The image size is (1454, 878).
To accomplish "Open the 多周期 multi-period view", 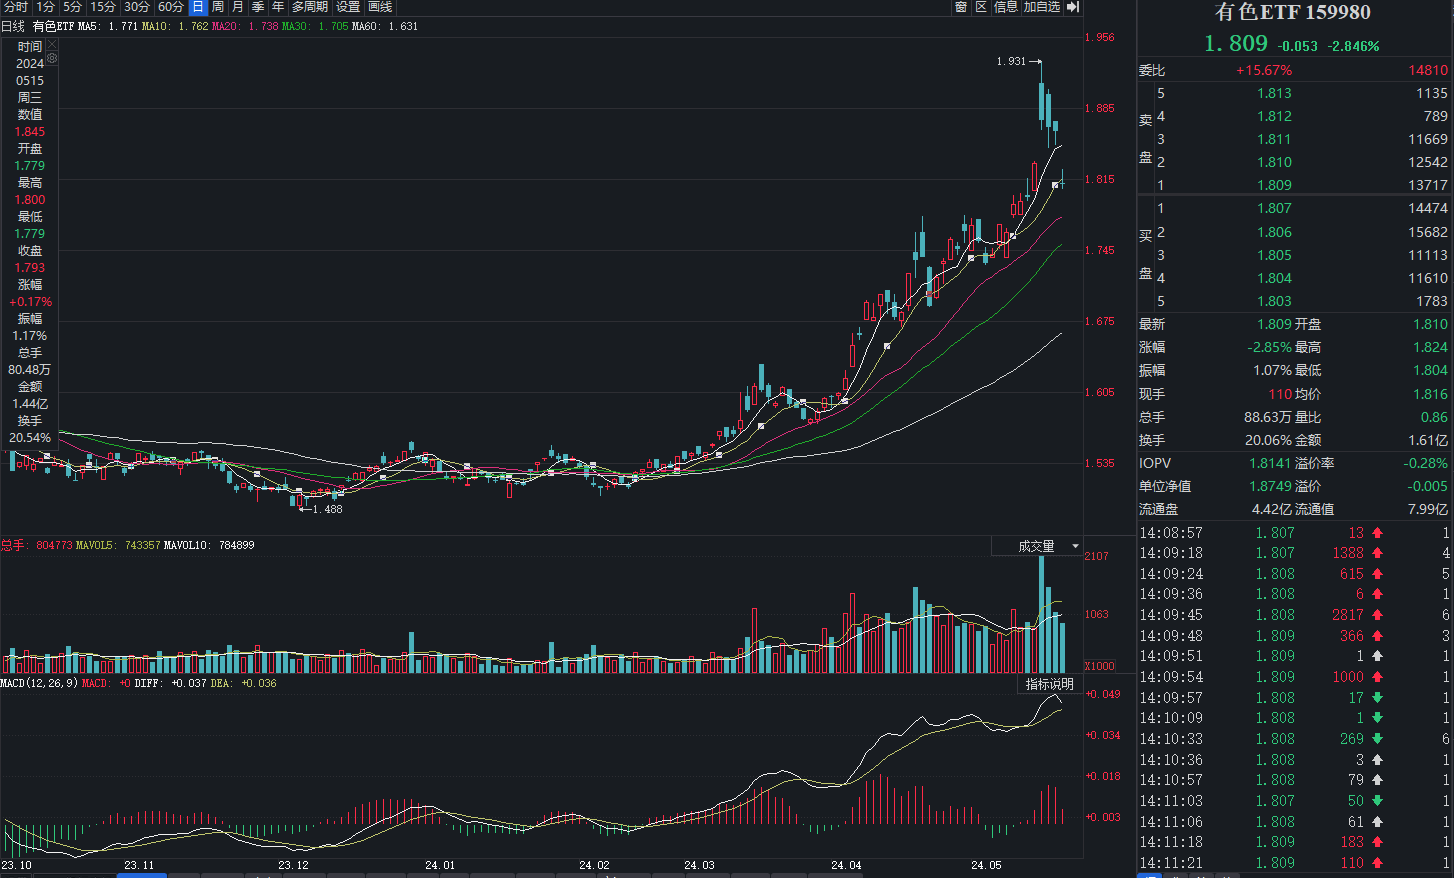I will [x=310, y=7].
